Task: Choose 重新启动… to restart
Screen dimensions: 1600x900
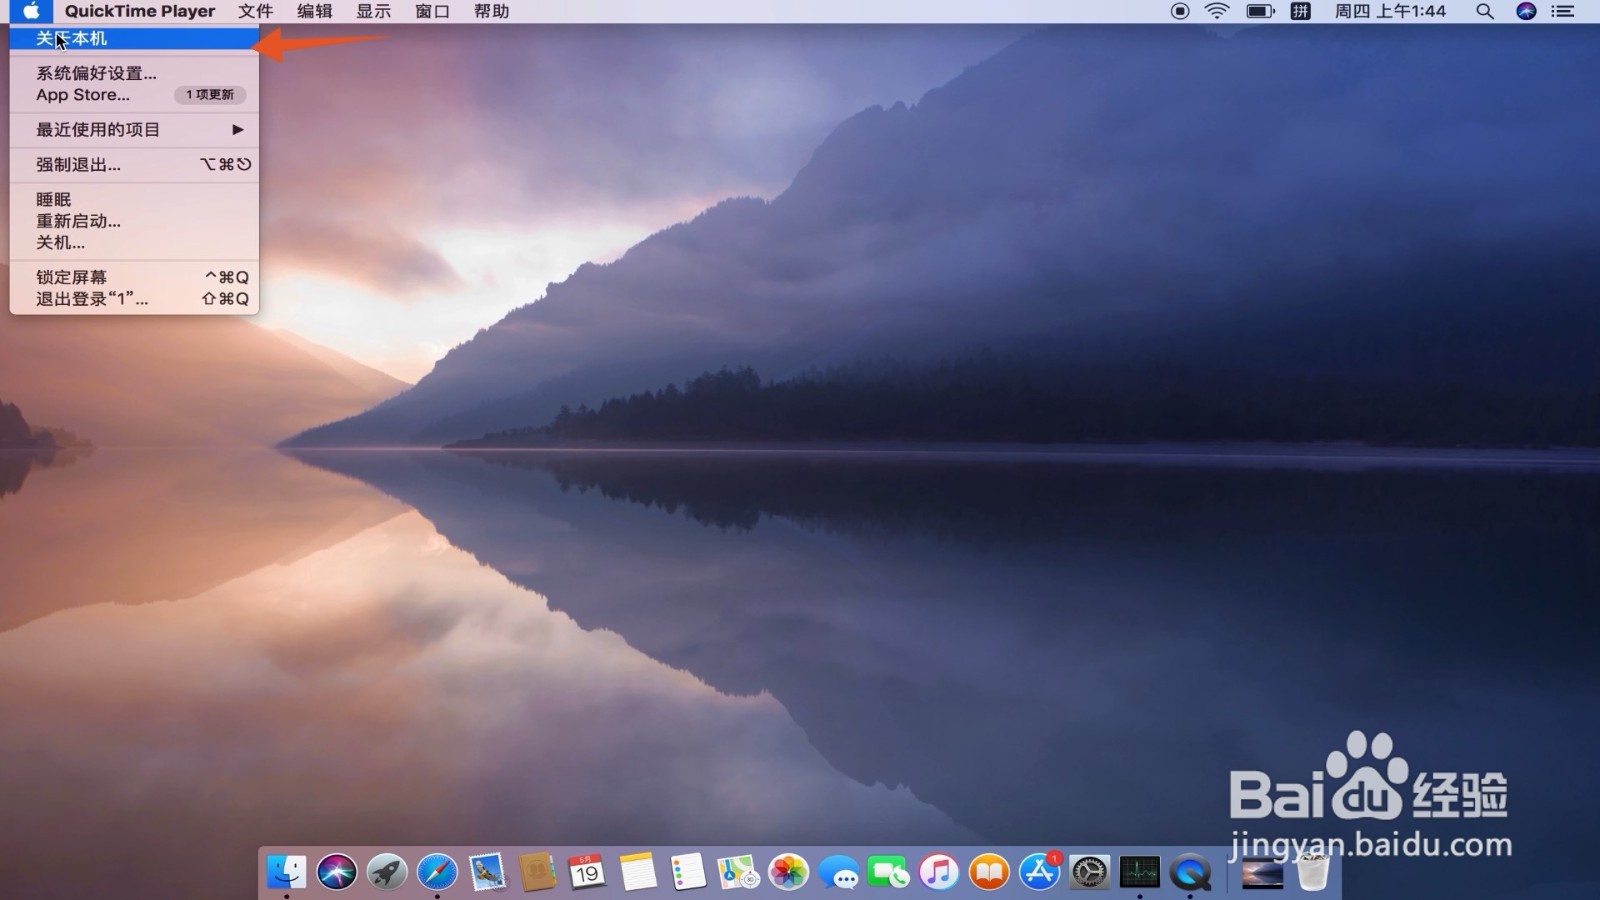Action: click(x=134, y=221)
